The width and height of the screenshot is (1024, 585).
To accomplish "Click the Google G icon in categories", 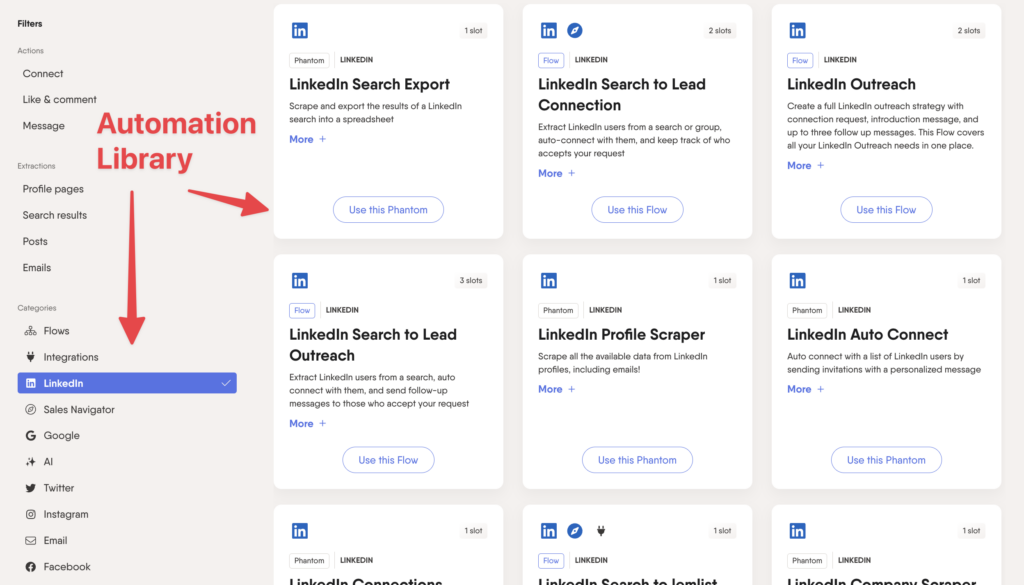I will (x=31, y=435).
